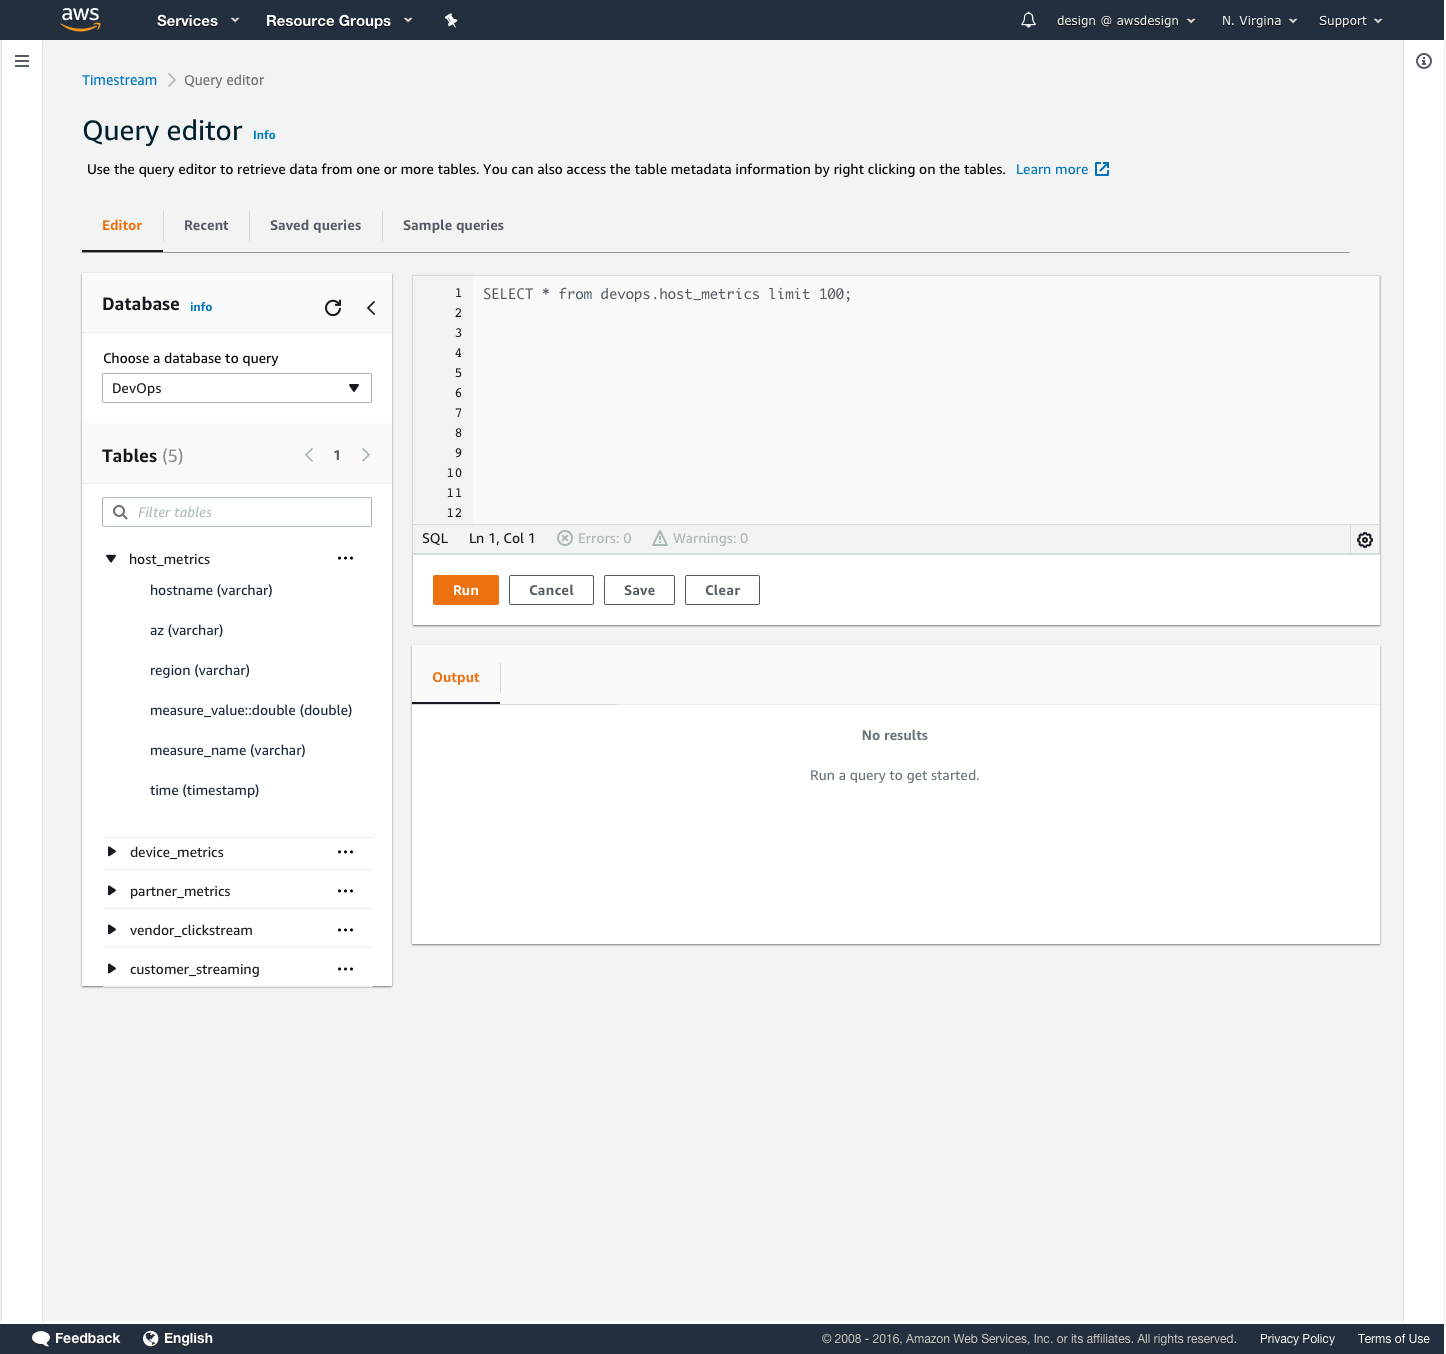Screen dimensions: 1446x1354
Task: Run the query
Action: [x=466, y=590]
